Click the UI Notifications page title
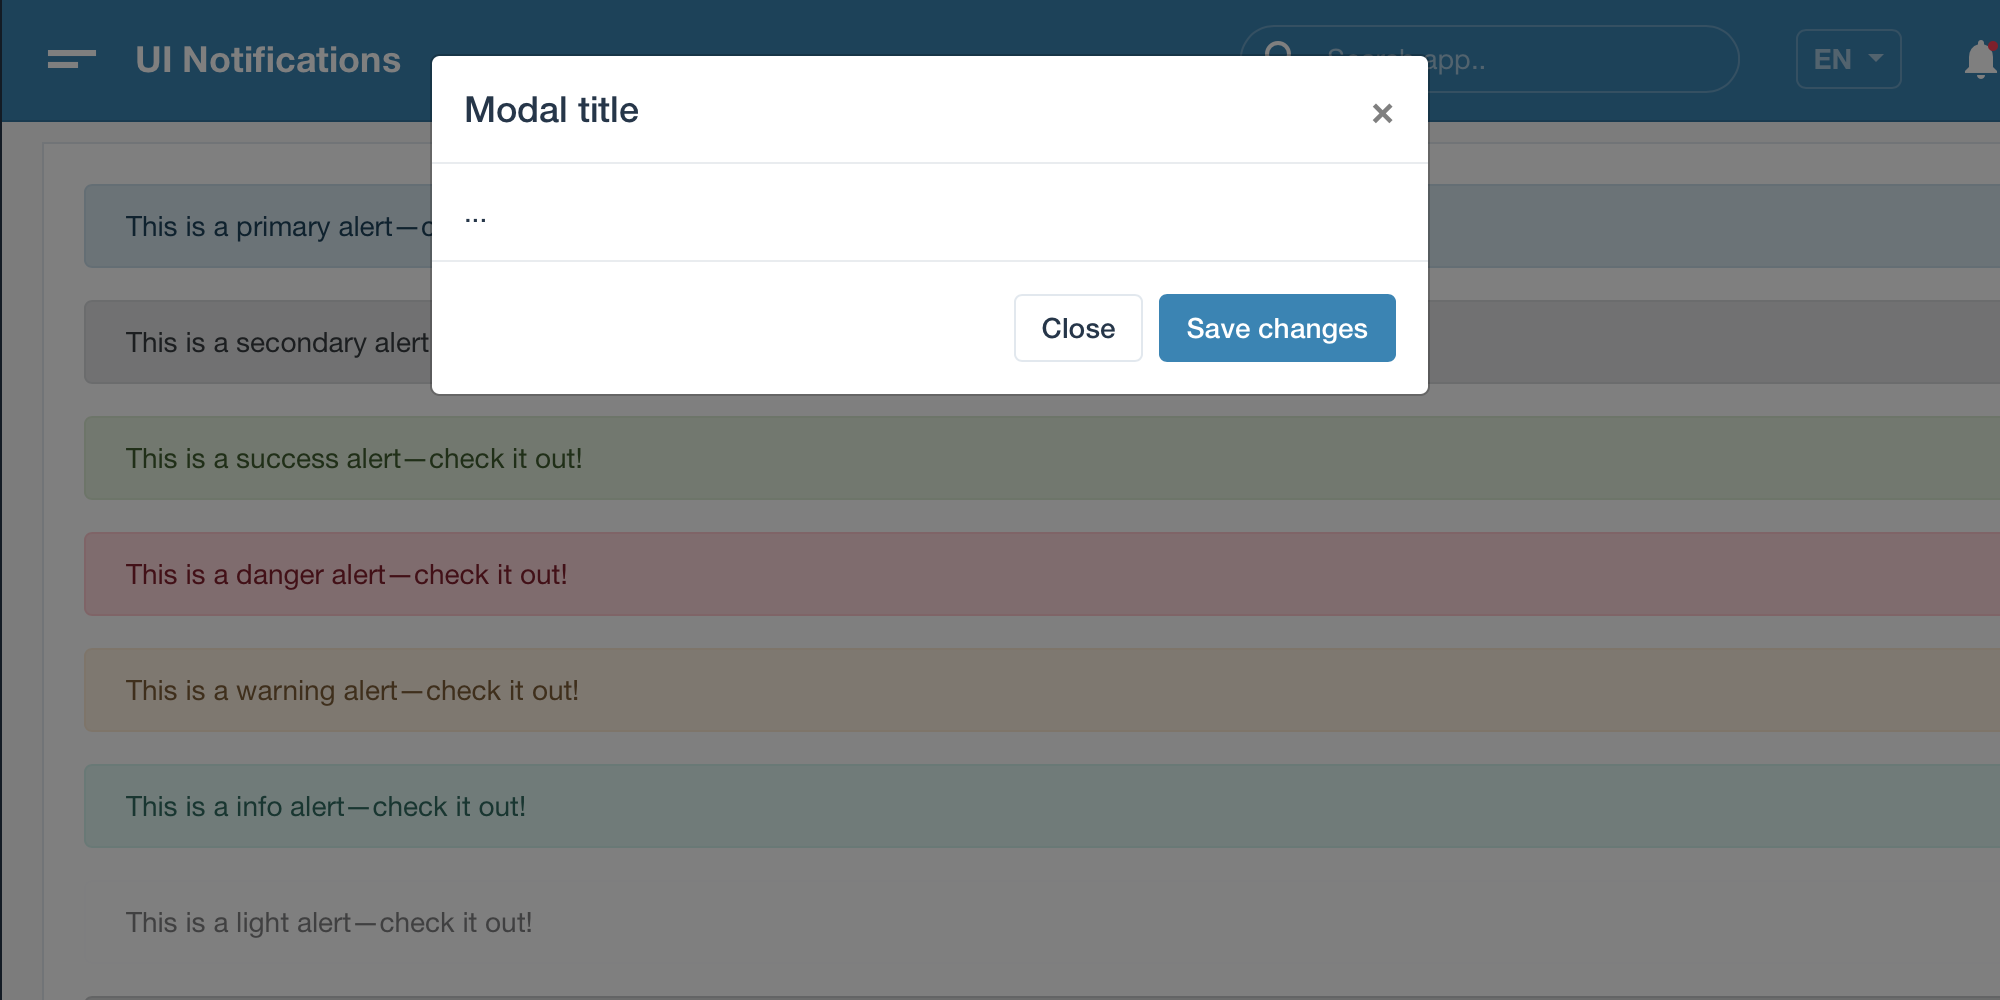 pyautogui.click(x=268, y=59)
